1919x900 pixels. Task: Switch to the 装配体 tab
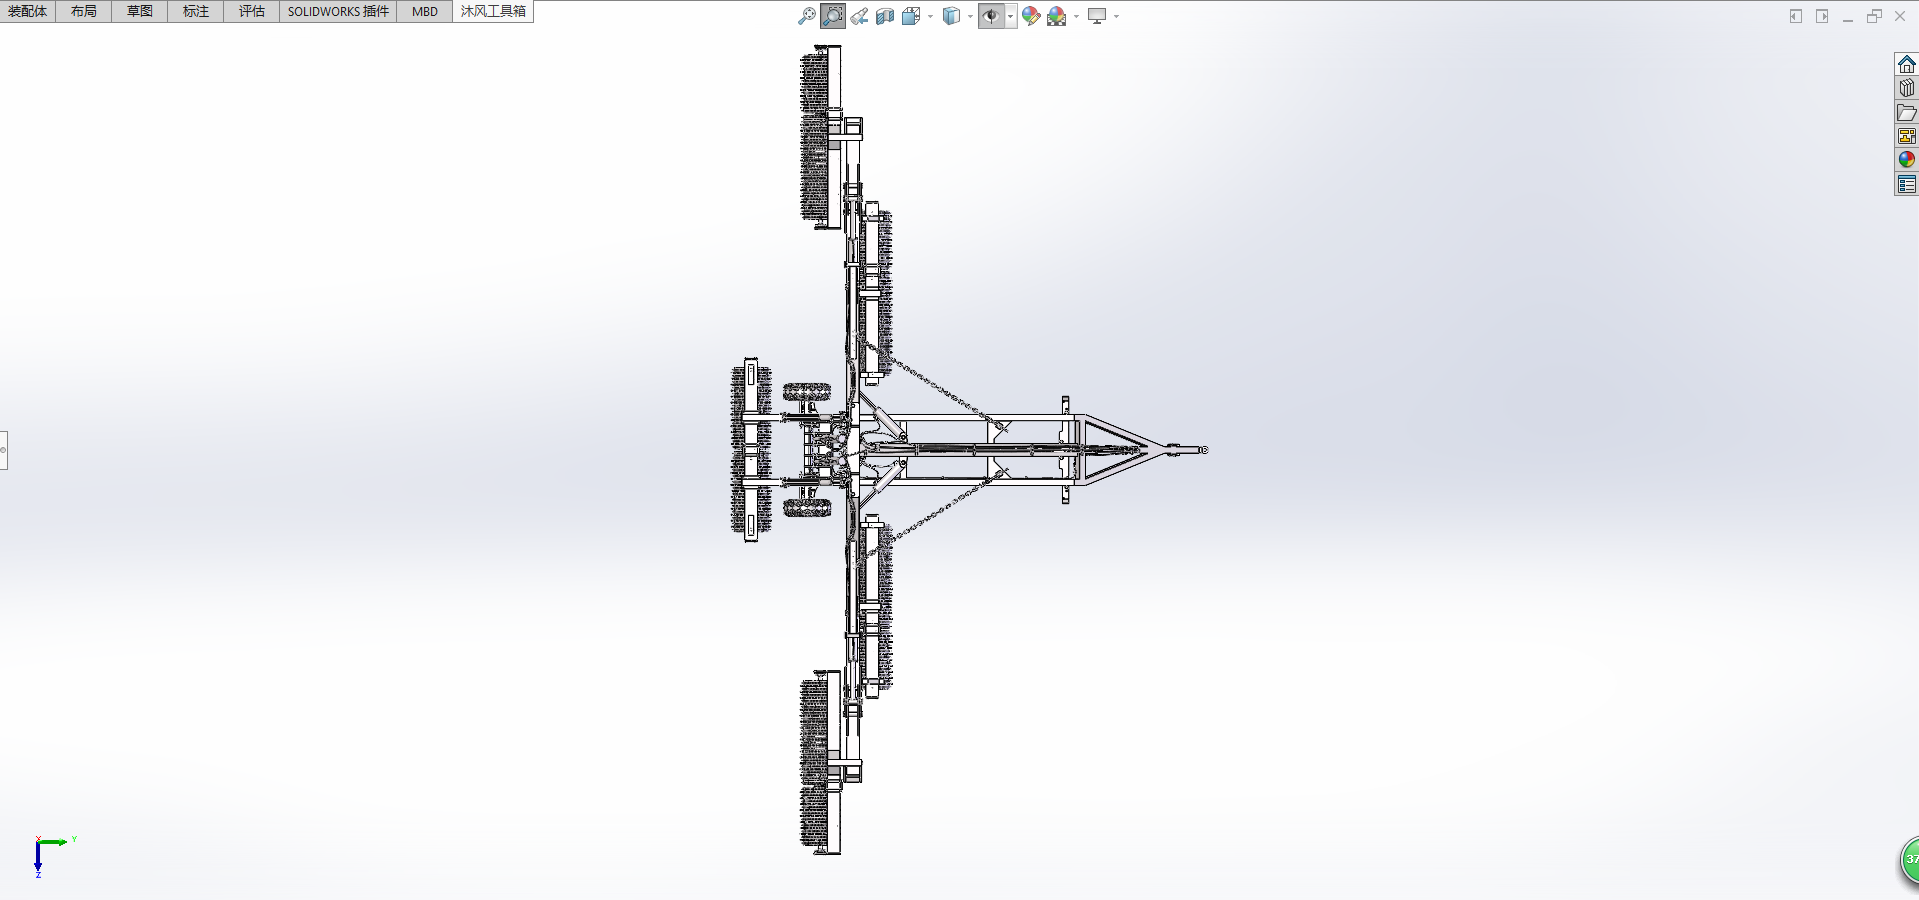coord(28,11)
